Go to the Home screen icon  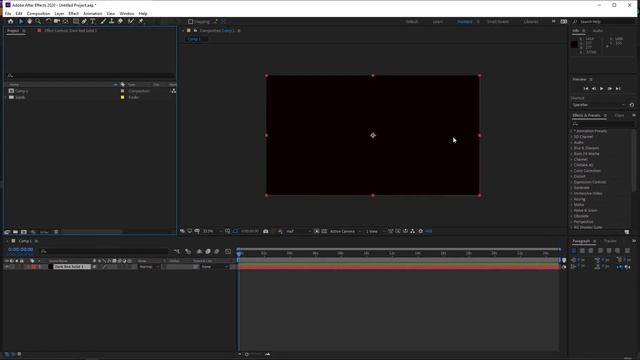tap(11, 21)
